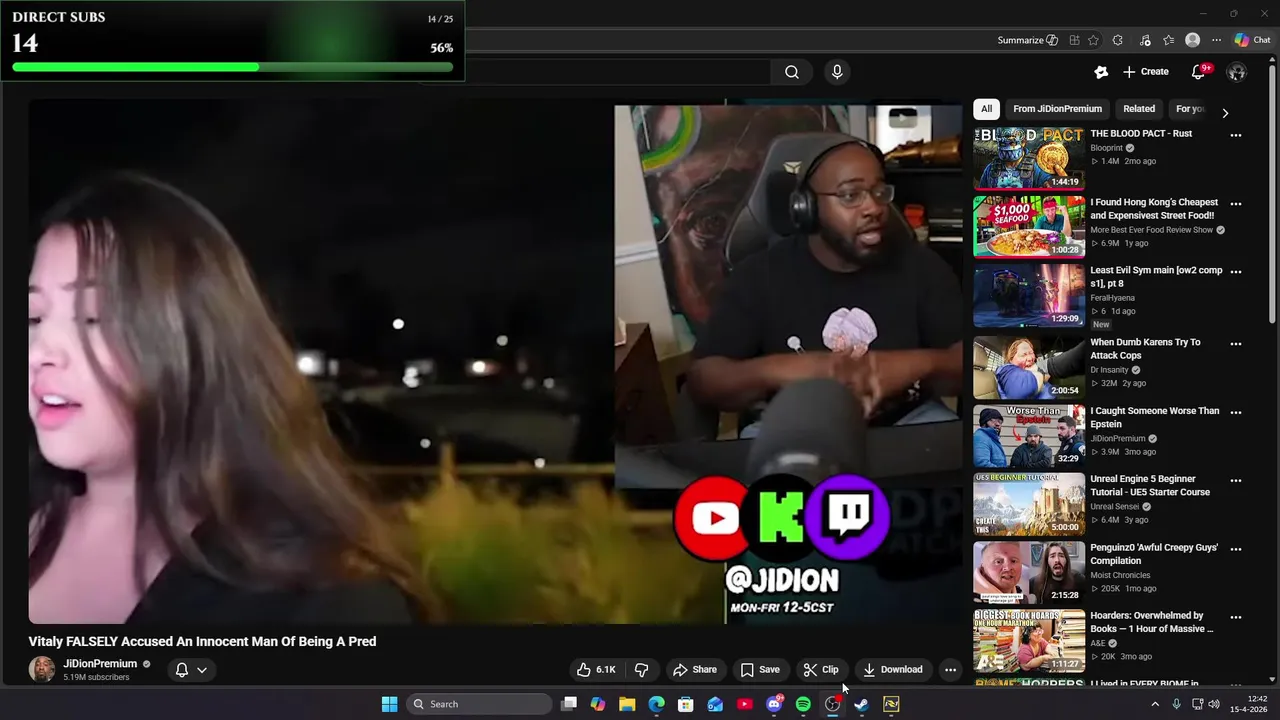Expand notification options chevron
Image resolution: width=1280 pixels, height=720 pixels.
click(x=202, y=670)
